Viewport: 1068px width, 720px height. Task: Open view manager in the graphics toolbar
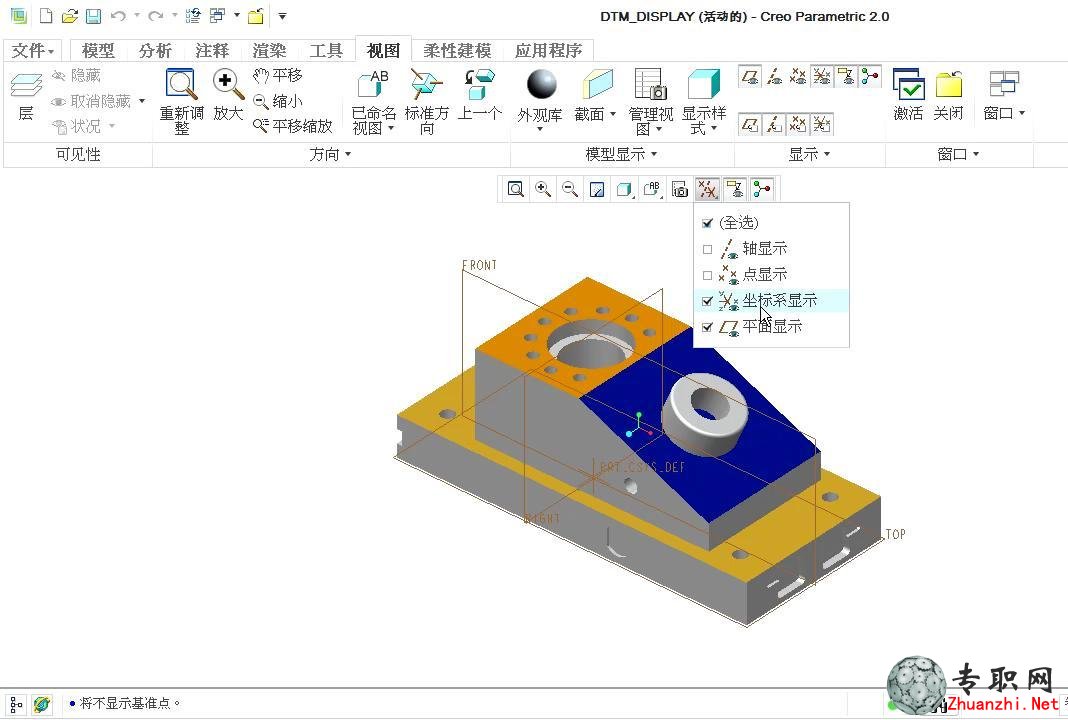(x=680, y=189)
